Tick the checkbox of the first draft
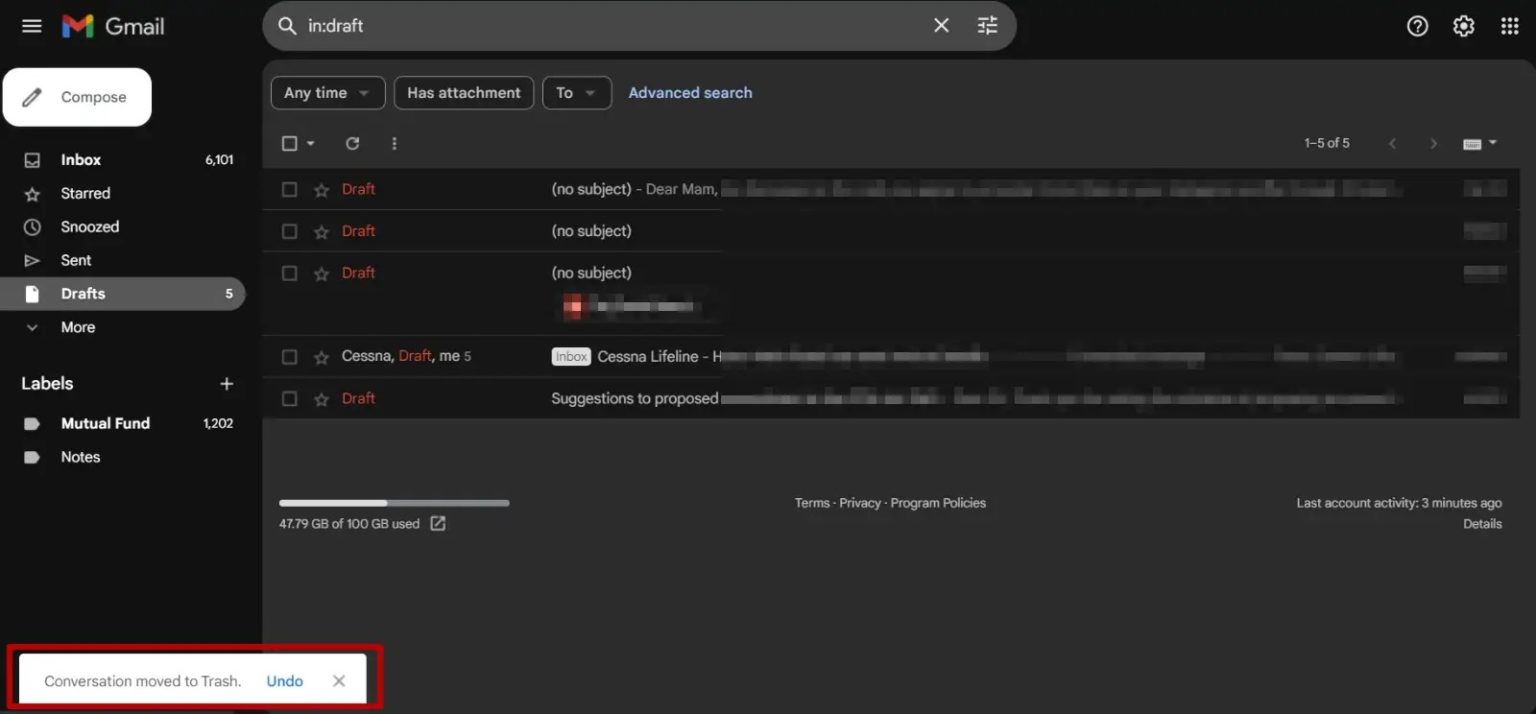This screenshot has height=714, width=1536. pyautogui.click(x=290, y=189)
